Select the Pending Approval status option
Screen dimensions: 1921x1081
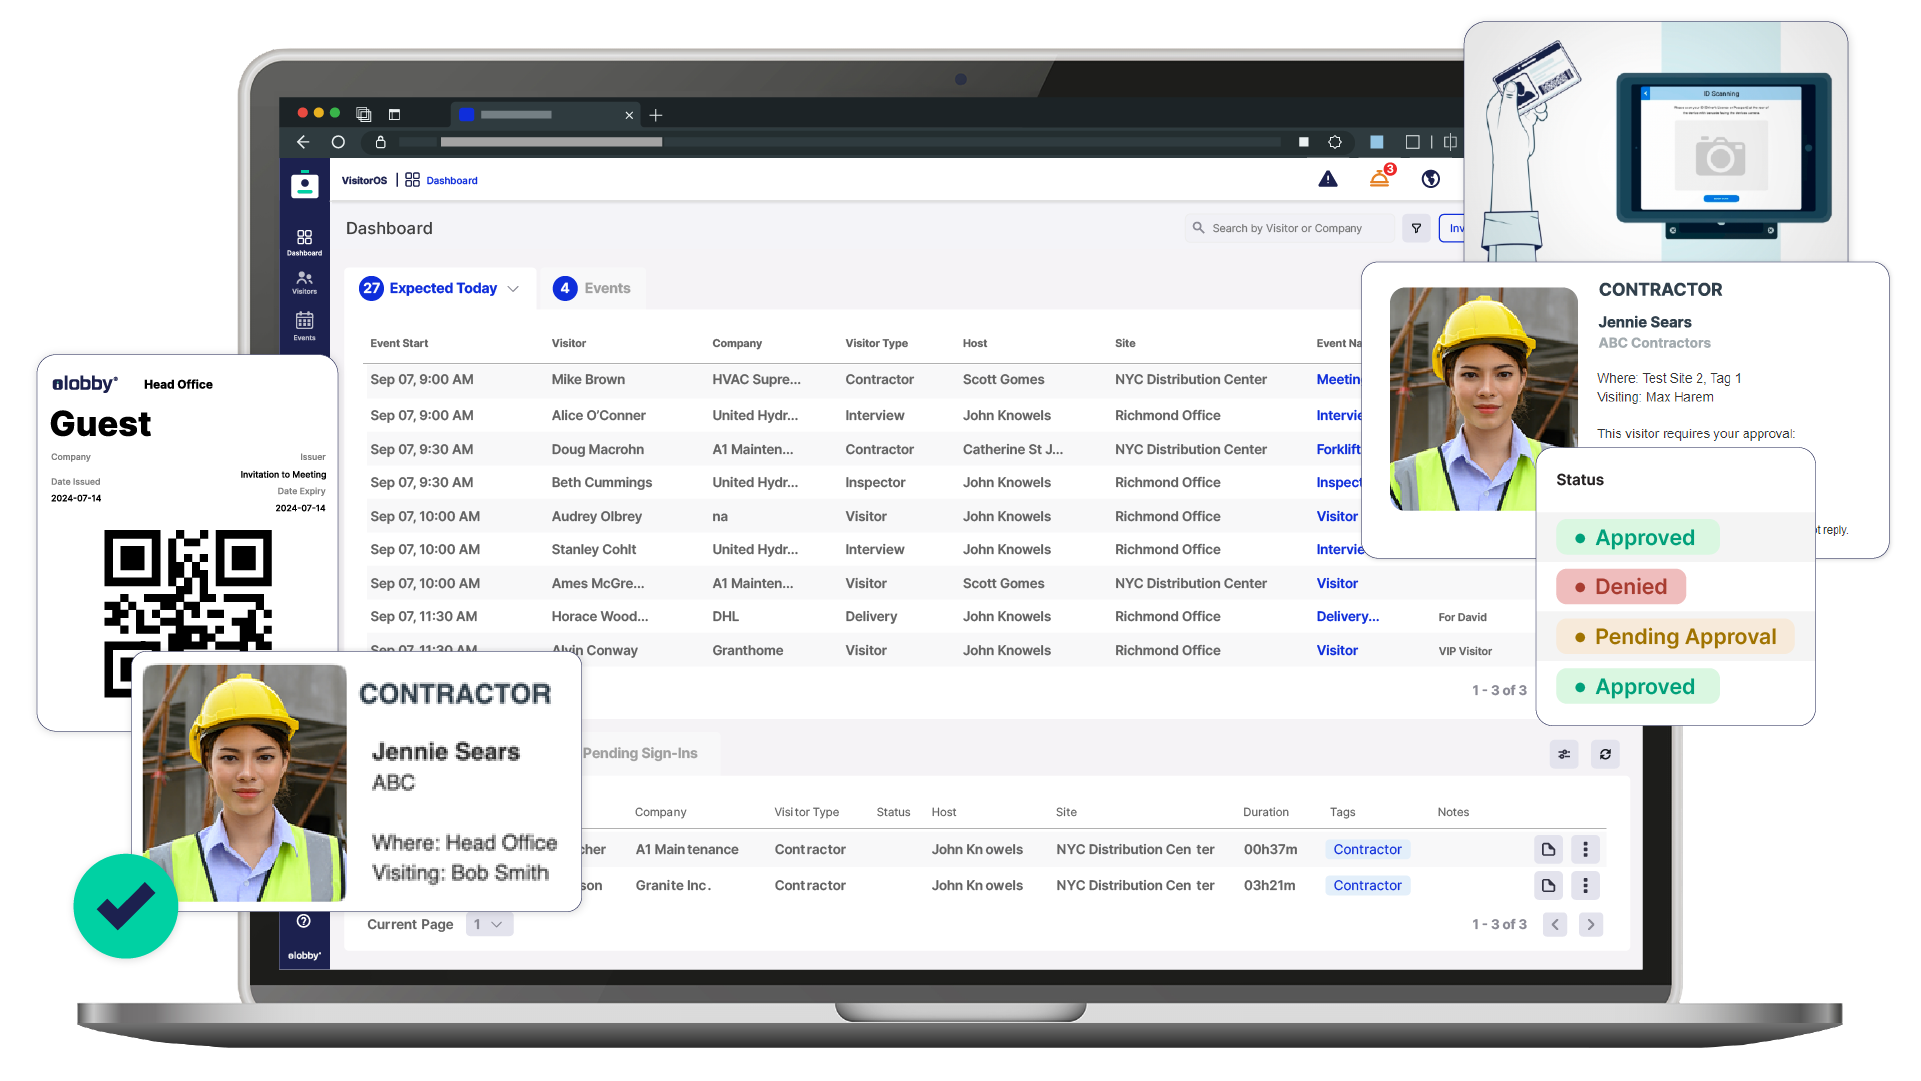click(1674, 637)
